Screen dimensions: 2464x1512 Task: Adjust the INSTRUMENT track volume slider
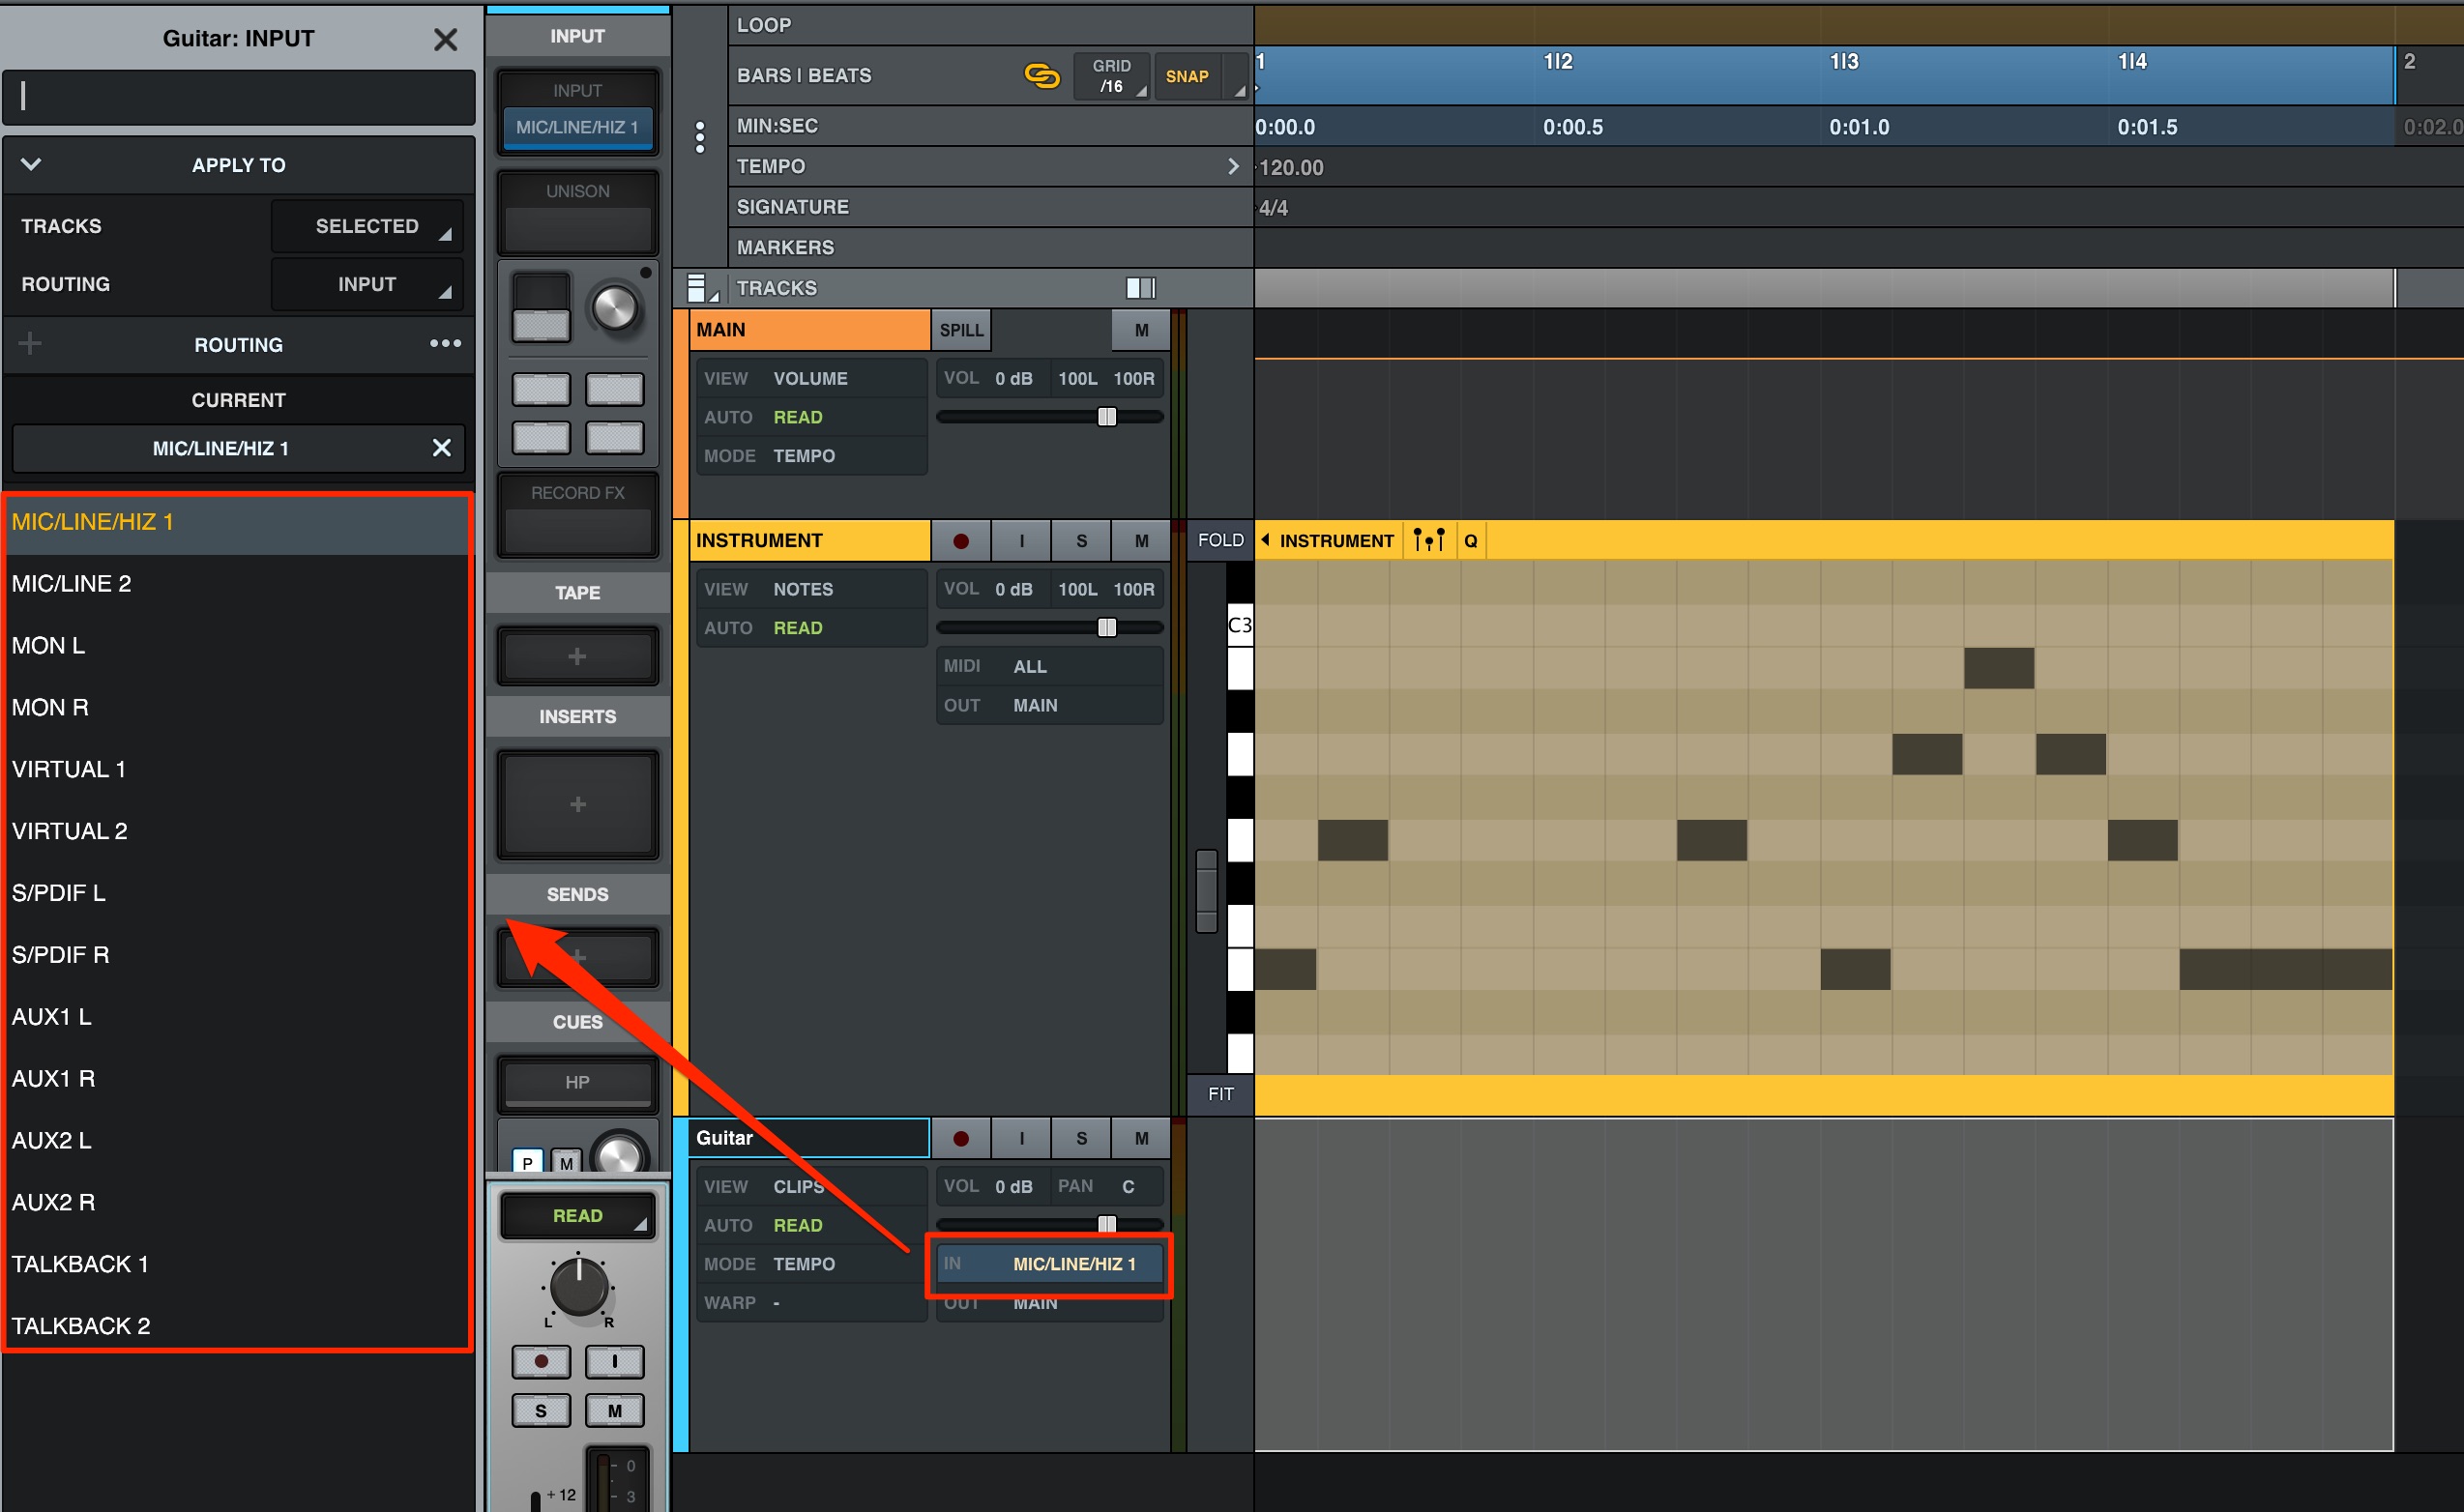pos(1106,627)
